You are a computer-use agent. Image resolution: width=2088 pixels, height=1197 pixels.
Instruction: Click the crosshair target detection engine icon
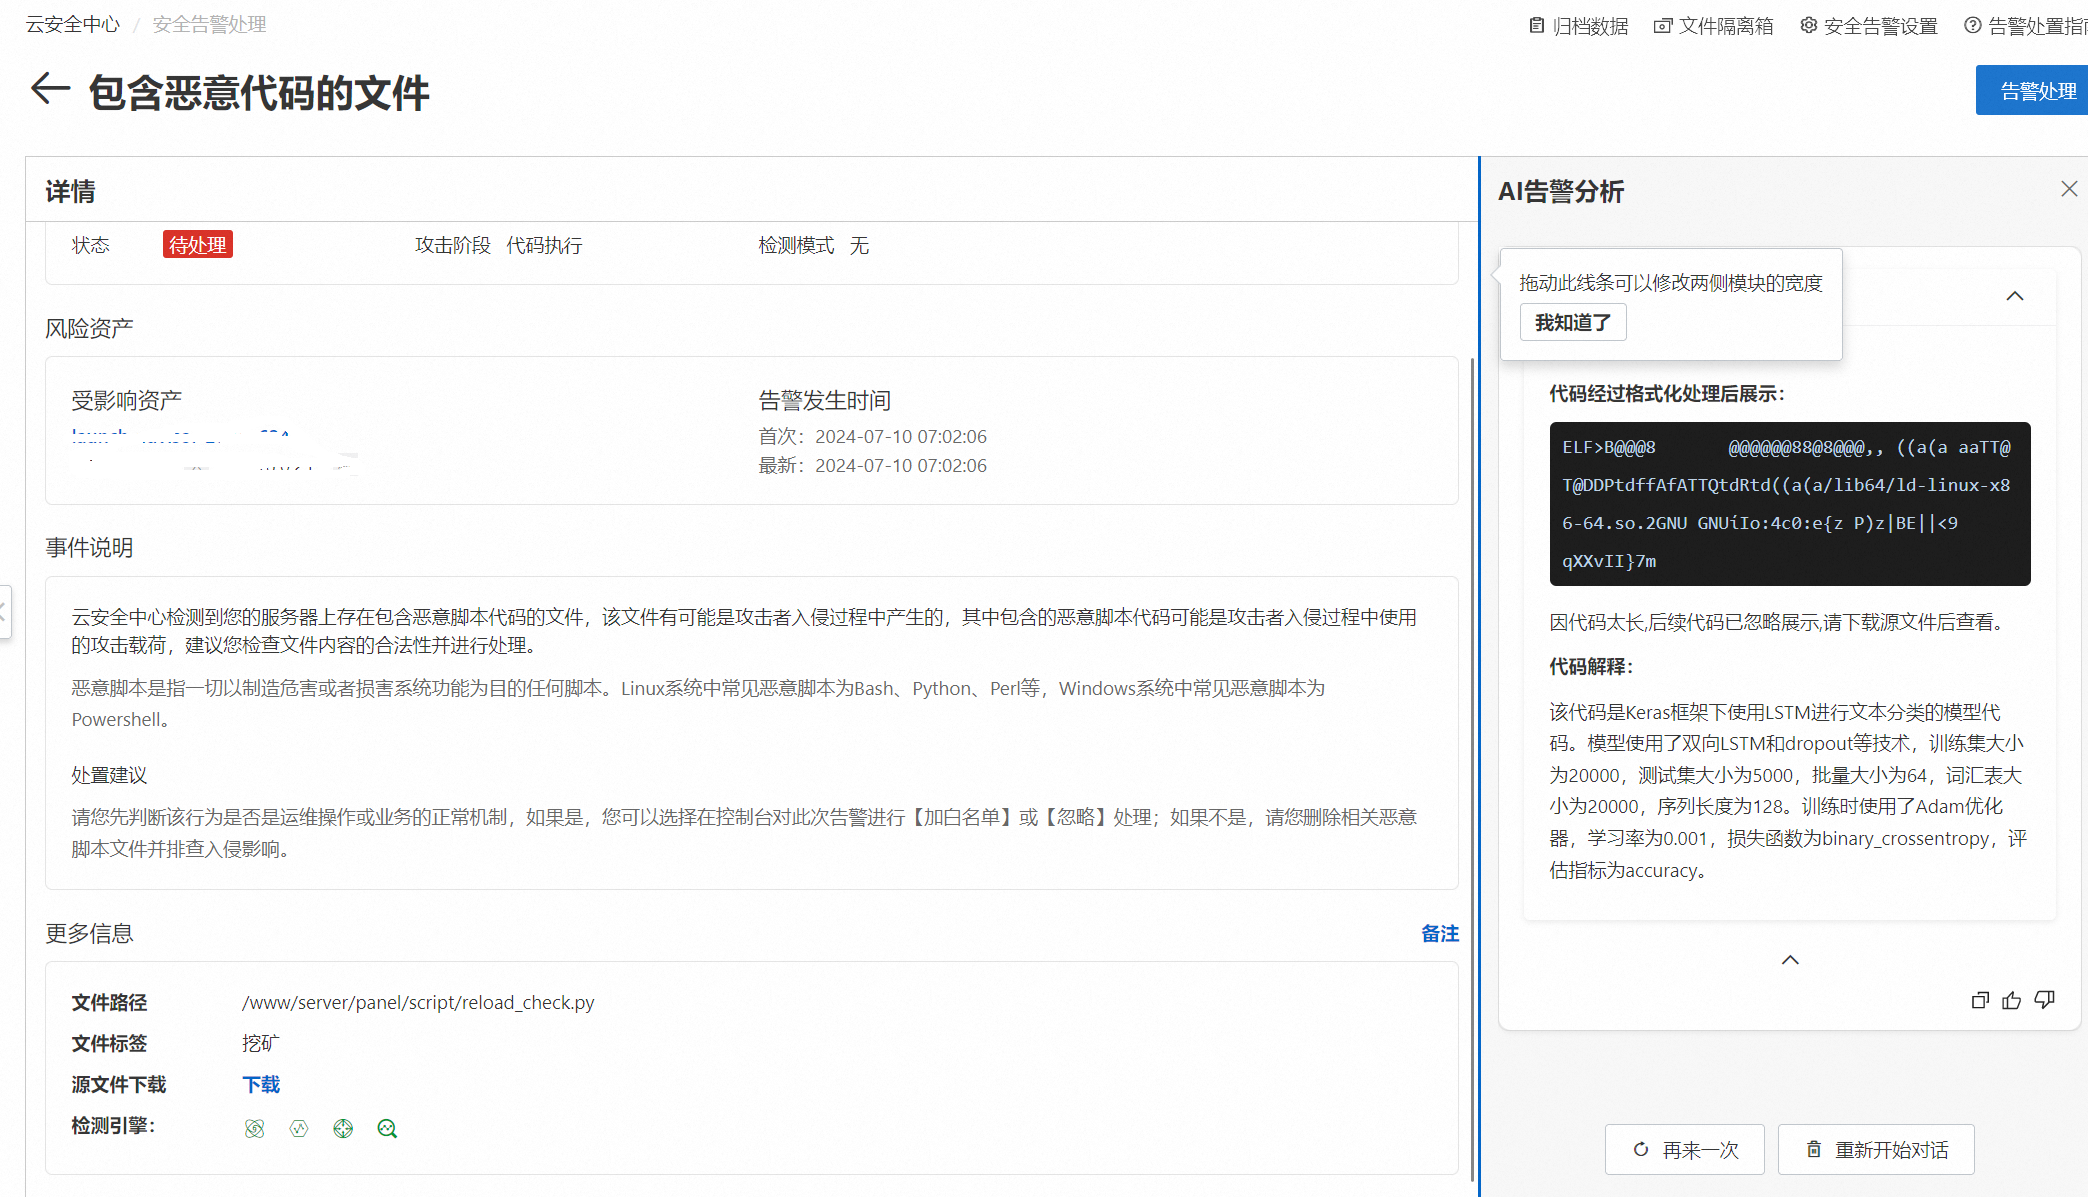tap(343, 1129)
